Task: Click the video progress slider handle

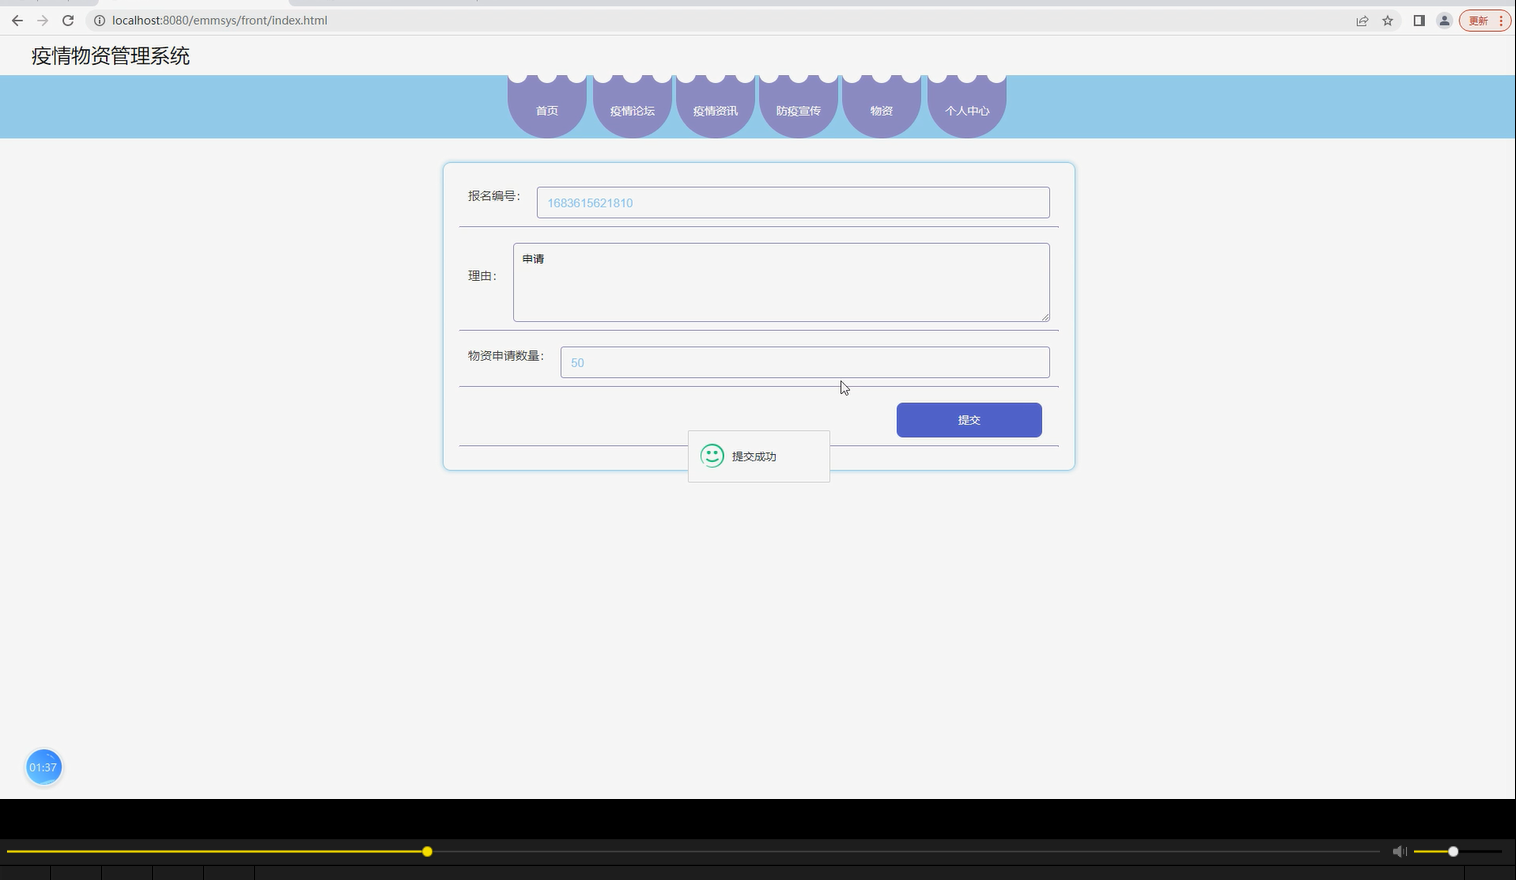Action: point(427,851)
